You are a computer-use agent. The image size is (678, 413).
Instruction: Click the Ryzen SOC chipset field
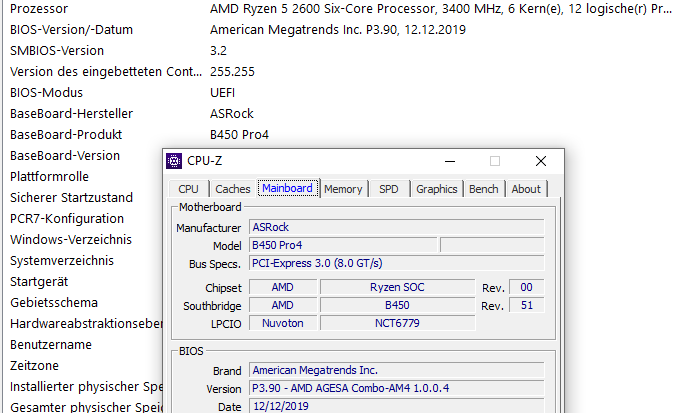397,287
